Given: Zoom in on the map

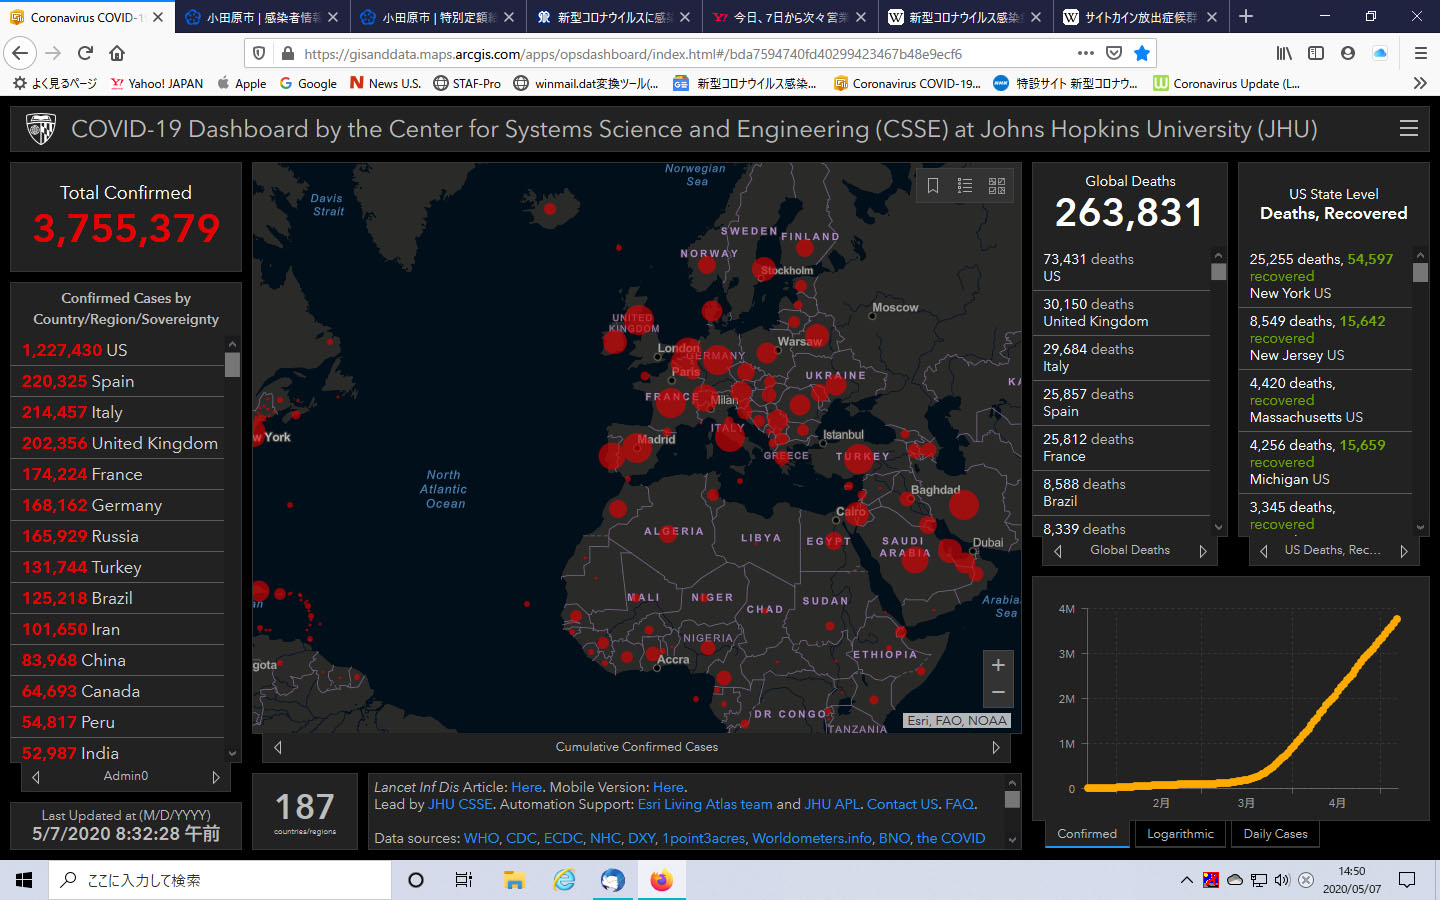Looking at the screenshot, I should [x=998, y=665].
